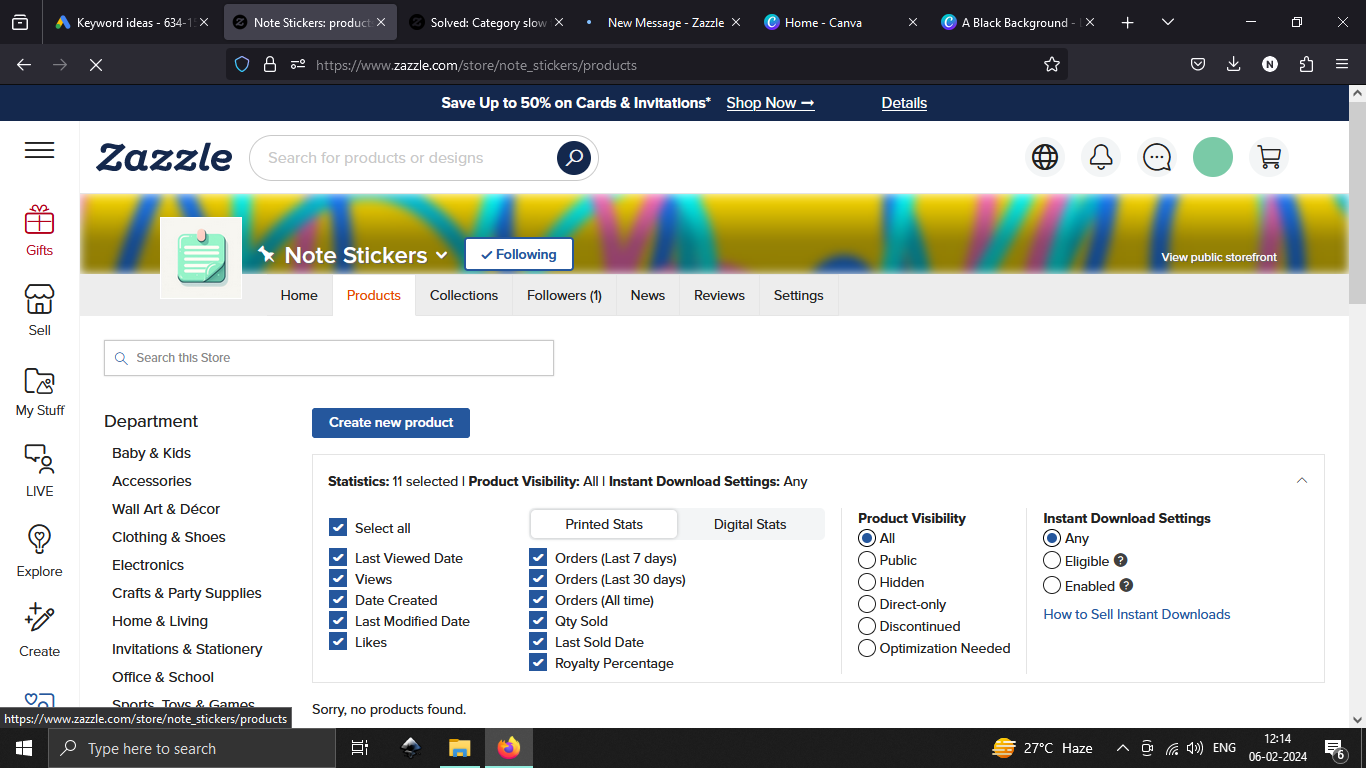Open Gifts in the sidebar
This screenshot has height=768, width=1366.
tap(40, 231)
